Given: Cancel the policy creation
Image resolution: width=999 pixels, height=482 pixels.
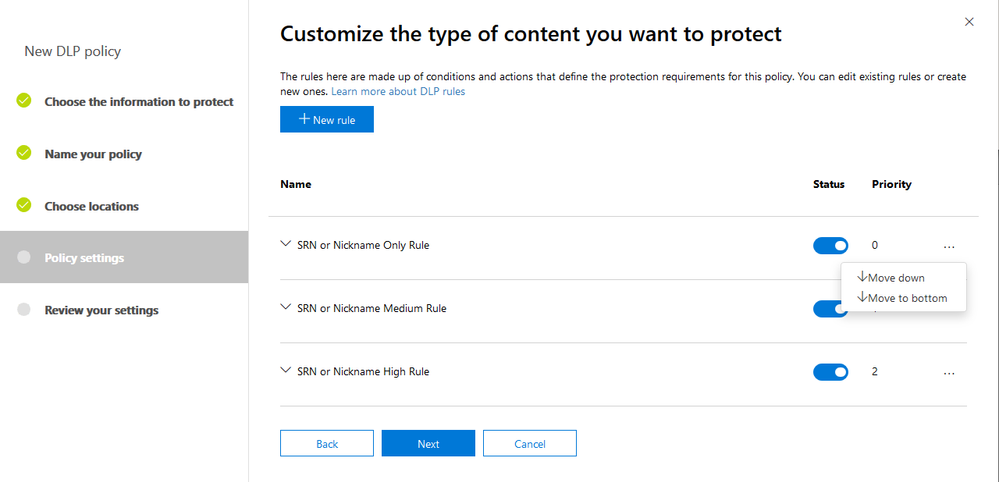Looking at the screenshot, I should coord(529,444).
